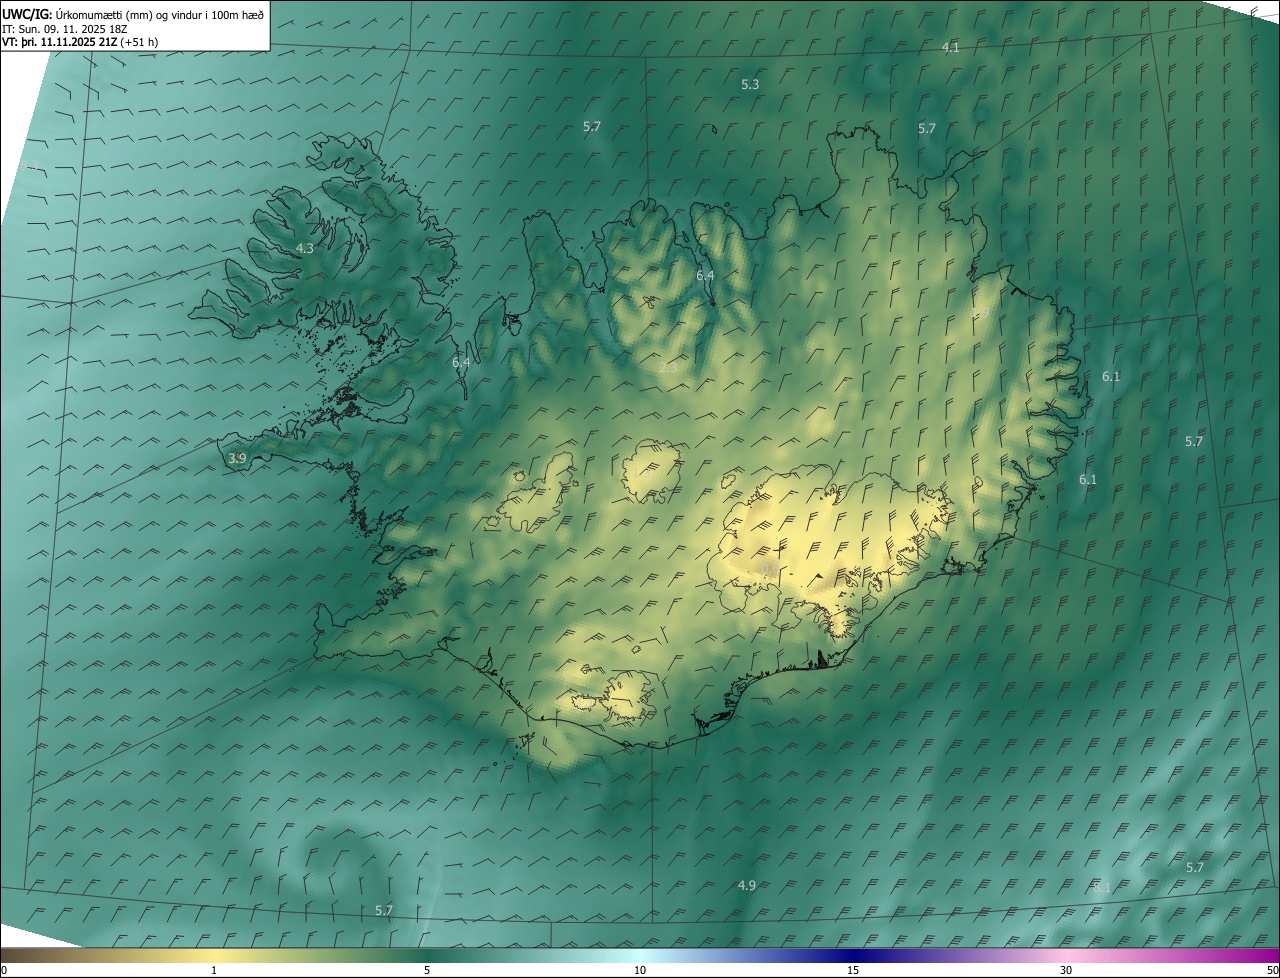Click the 4.9 value label south of Iceland

coord(747,885)
